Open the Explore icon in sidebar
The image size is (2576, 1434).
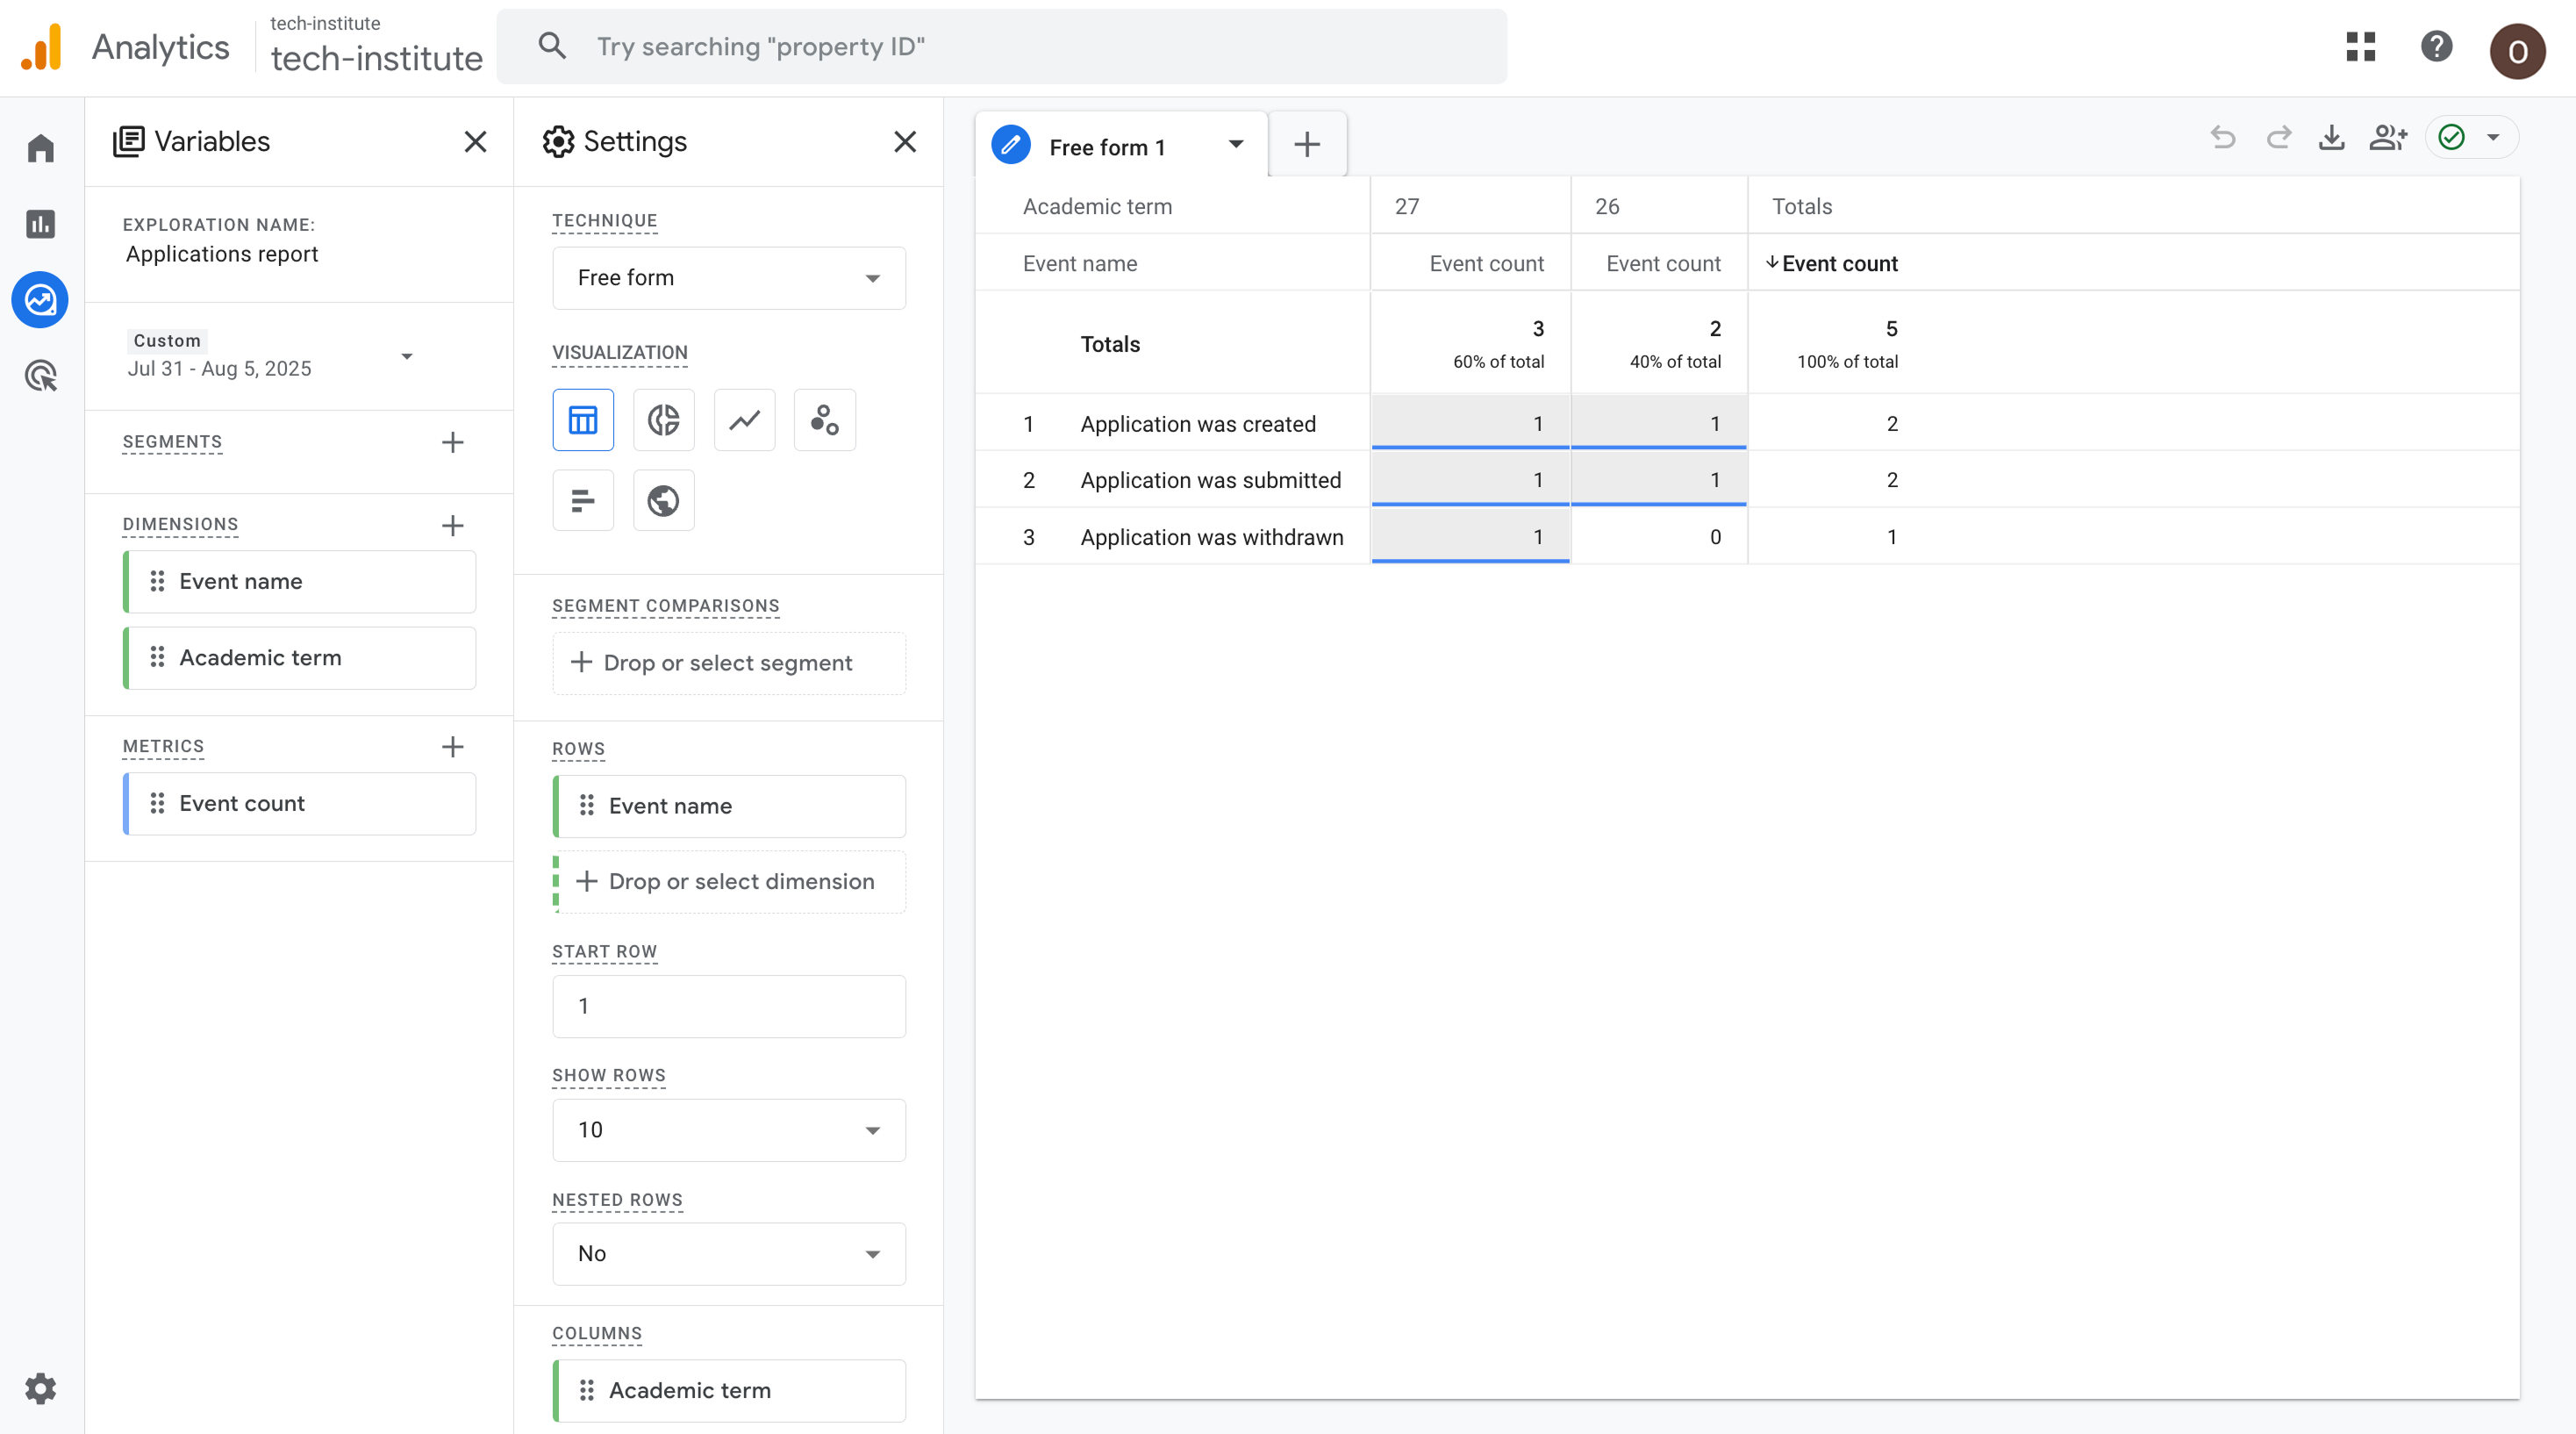[40, 300]
